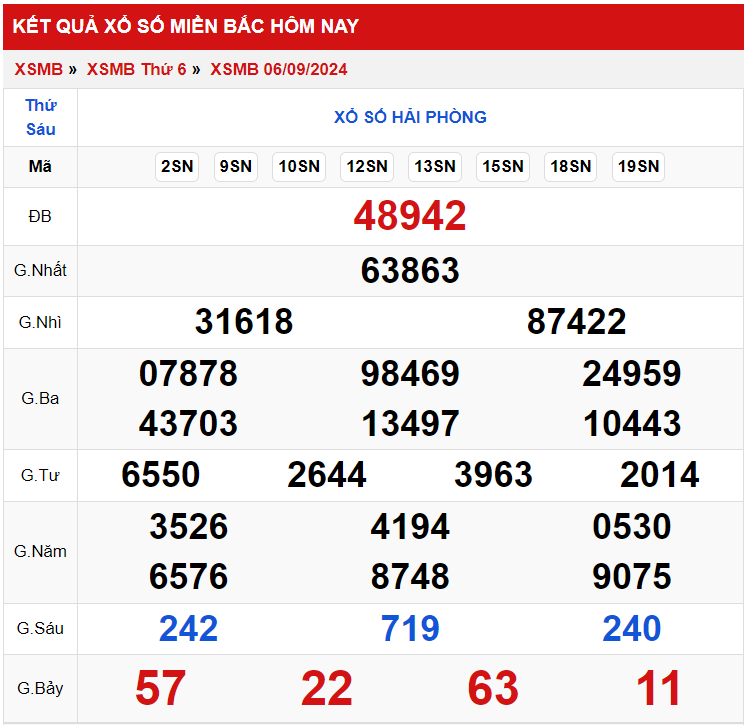Choose the 13SN code badge
747x725 pixels.
point(435,167)
